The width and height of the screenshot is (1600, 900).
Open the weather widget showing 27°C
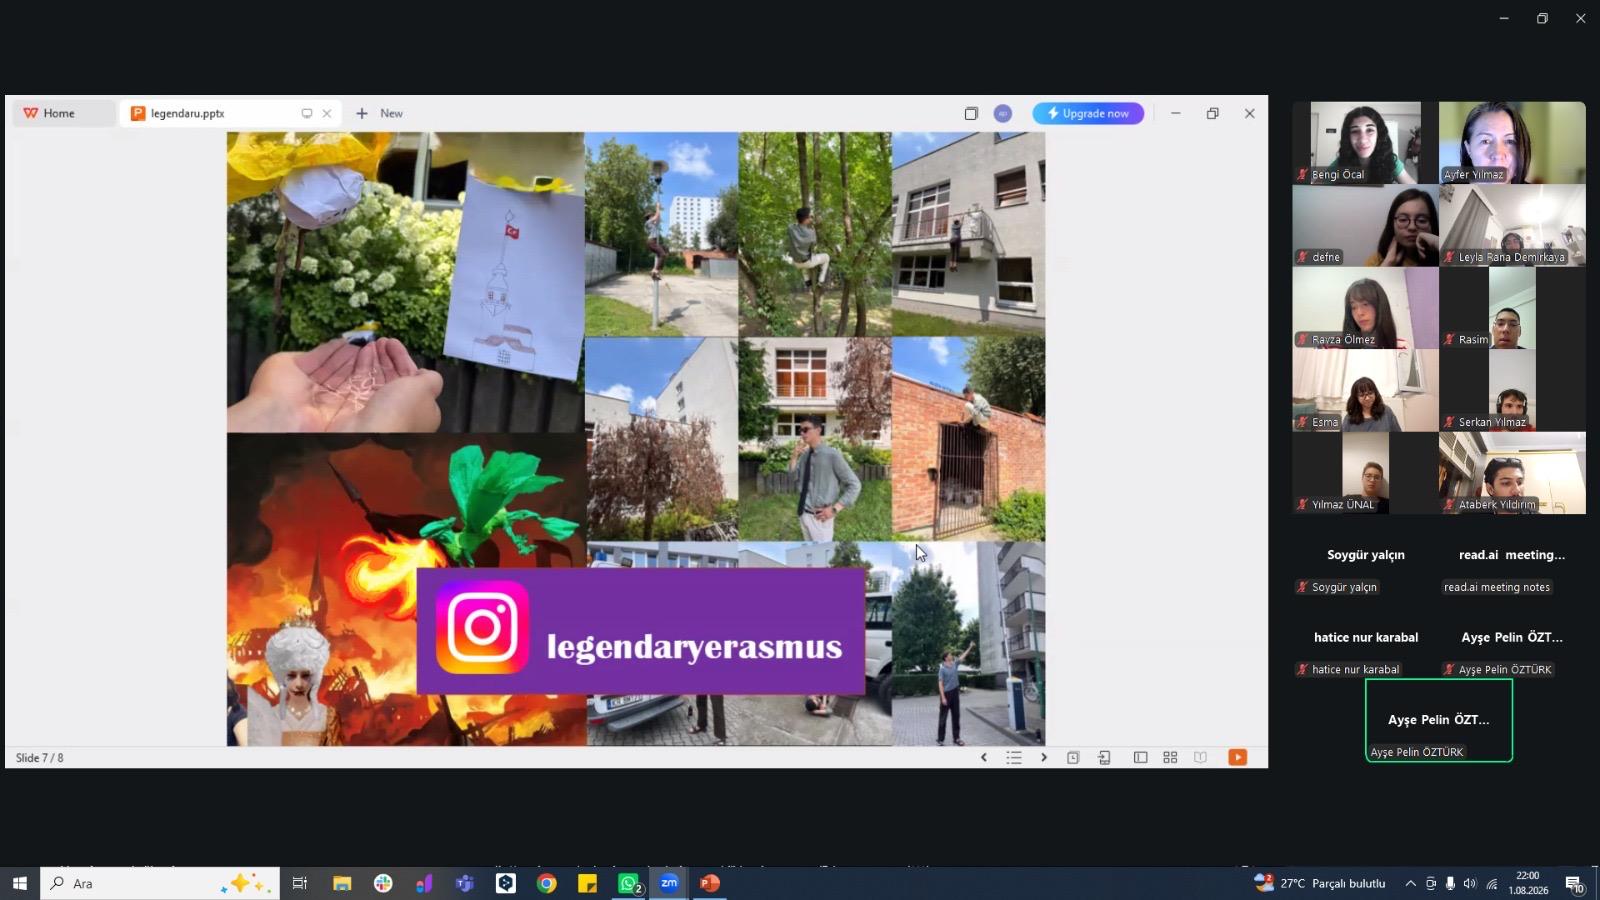point(1320,883)
